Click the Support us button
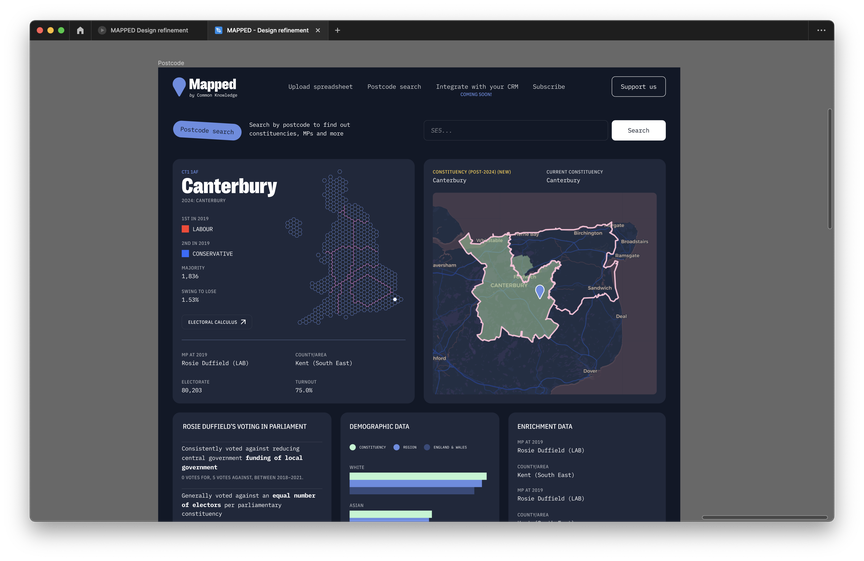The image size is (864, 561). pyautogui.click(x=638, y=87)
